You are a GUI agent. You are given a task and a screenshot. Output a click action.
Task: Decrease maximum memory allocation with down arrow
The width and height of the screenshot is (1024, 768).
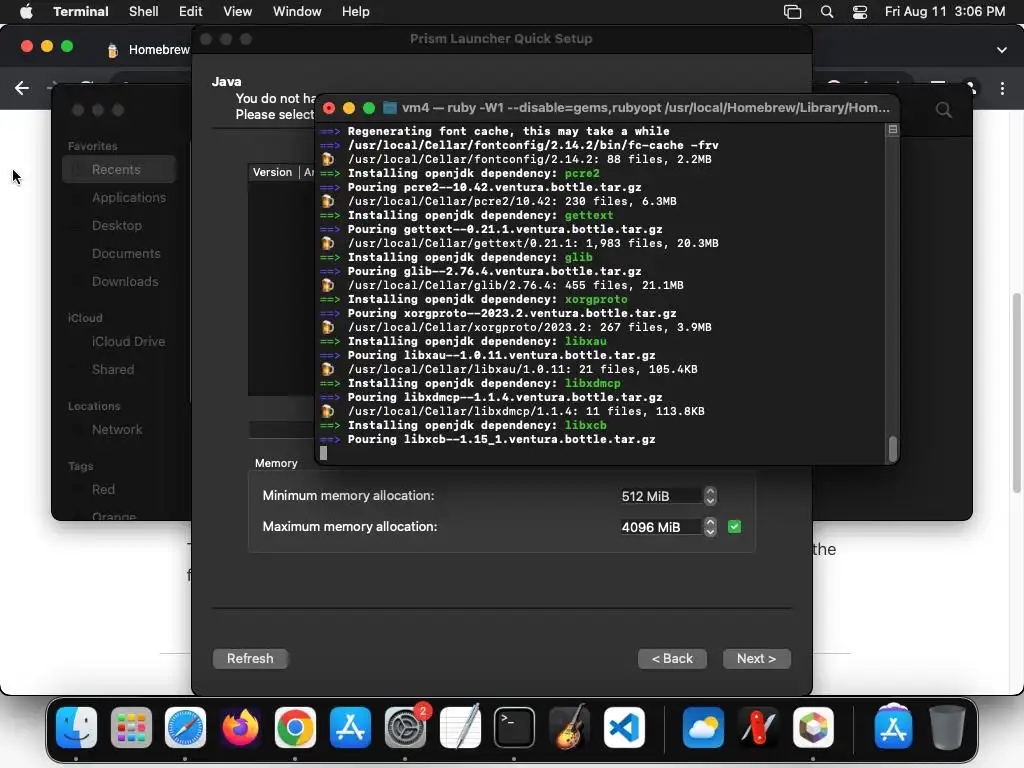(x=711, y=532)
